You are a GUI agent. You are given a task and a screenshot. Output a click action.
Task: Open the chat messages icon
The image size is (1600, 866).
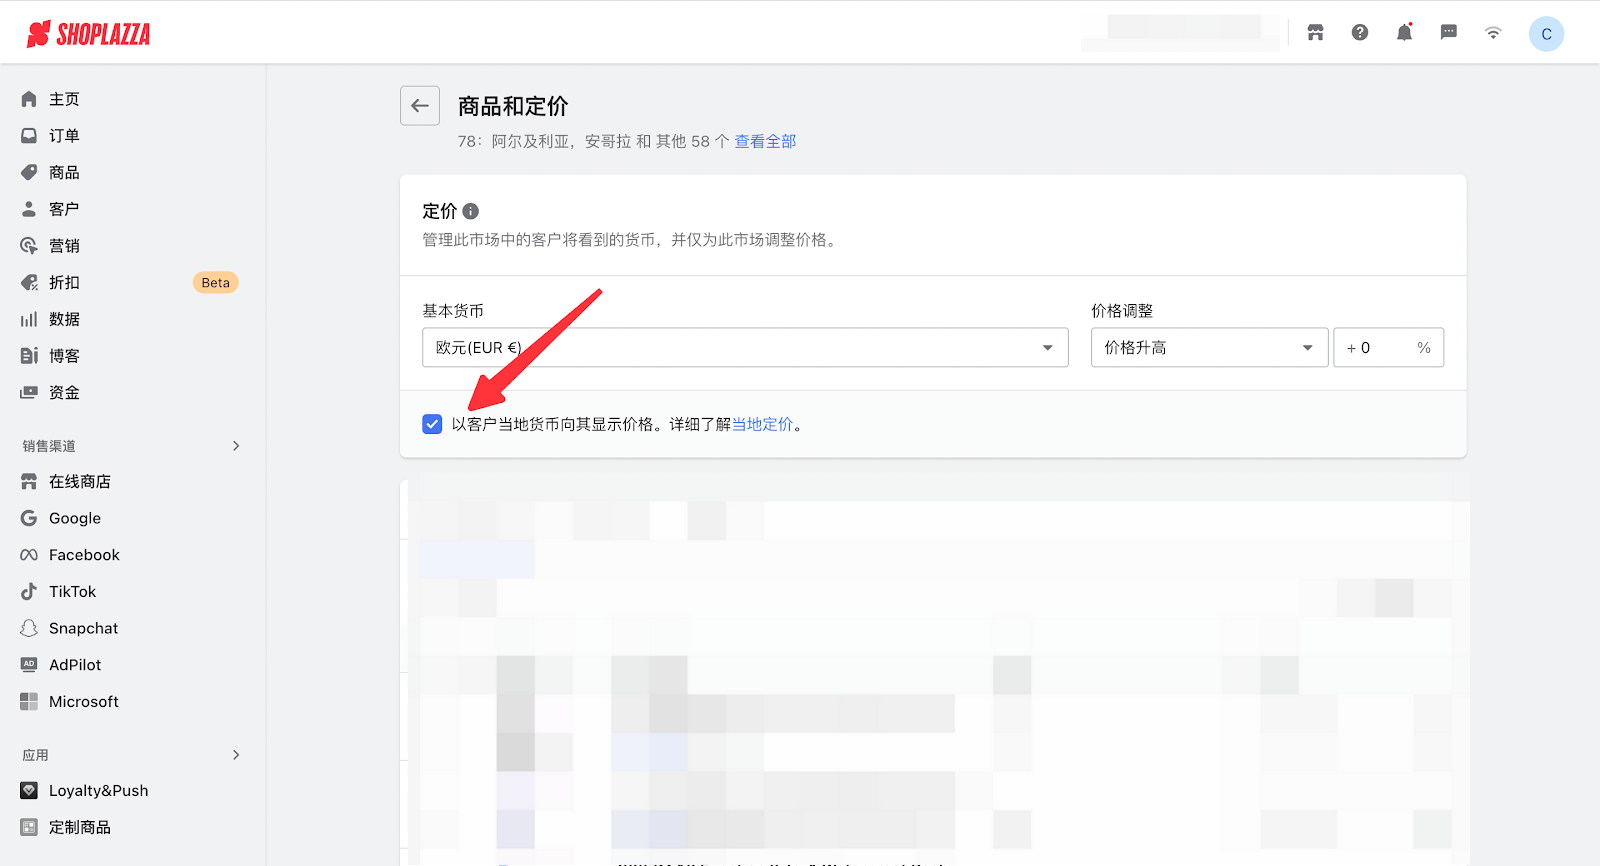point(1448,33)
